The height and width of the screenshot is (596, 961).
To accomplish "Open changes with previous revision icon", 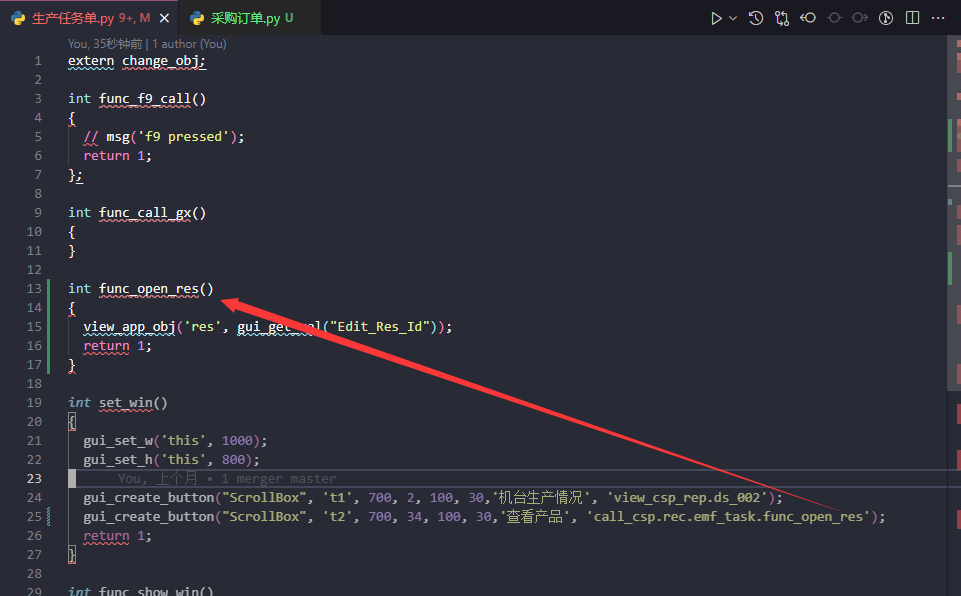I will 808,18.
